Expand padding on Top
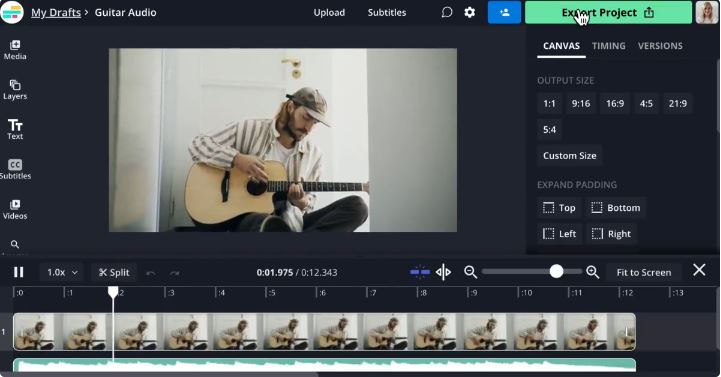The image size is (721, 377). pos(559,208)
